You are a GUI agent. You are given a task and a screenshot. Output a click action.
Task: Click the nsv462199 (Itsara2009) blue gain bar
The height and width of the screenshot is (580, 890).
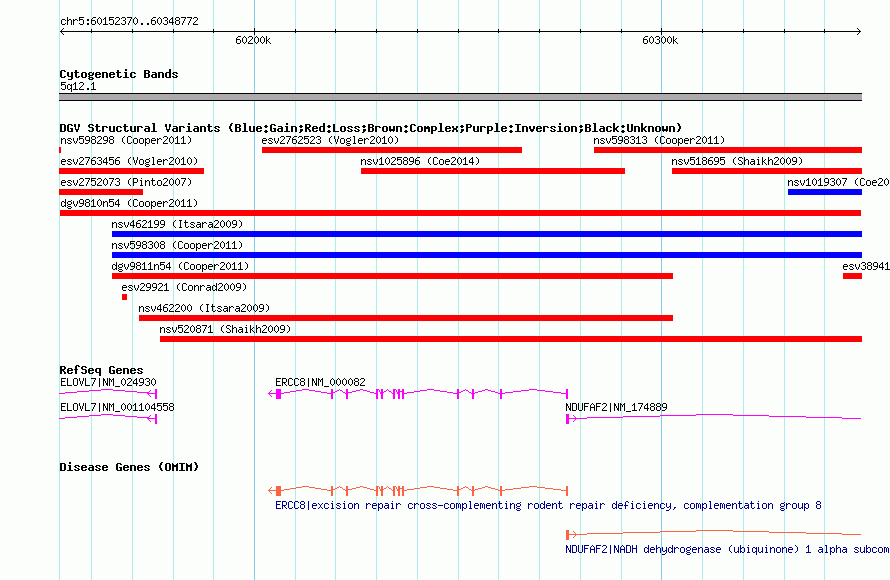(486, 234)
